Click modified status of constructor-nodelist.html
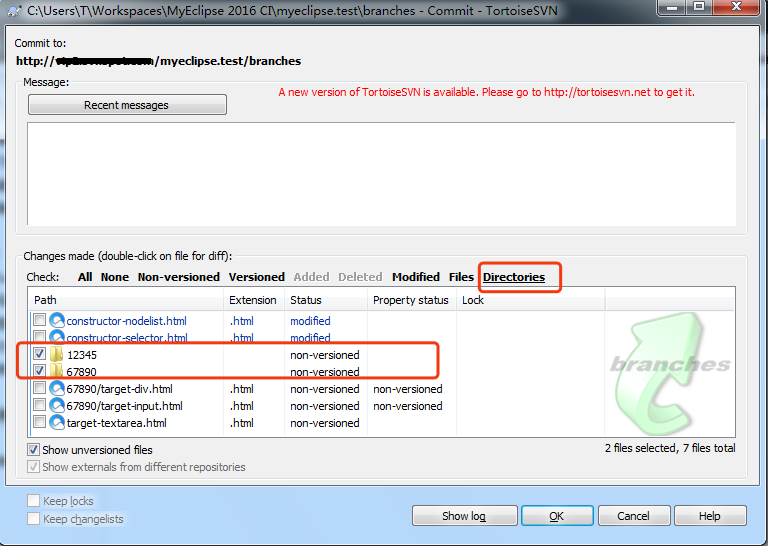Viewport: 768px width, 546px height. tap(310, 321)
